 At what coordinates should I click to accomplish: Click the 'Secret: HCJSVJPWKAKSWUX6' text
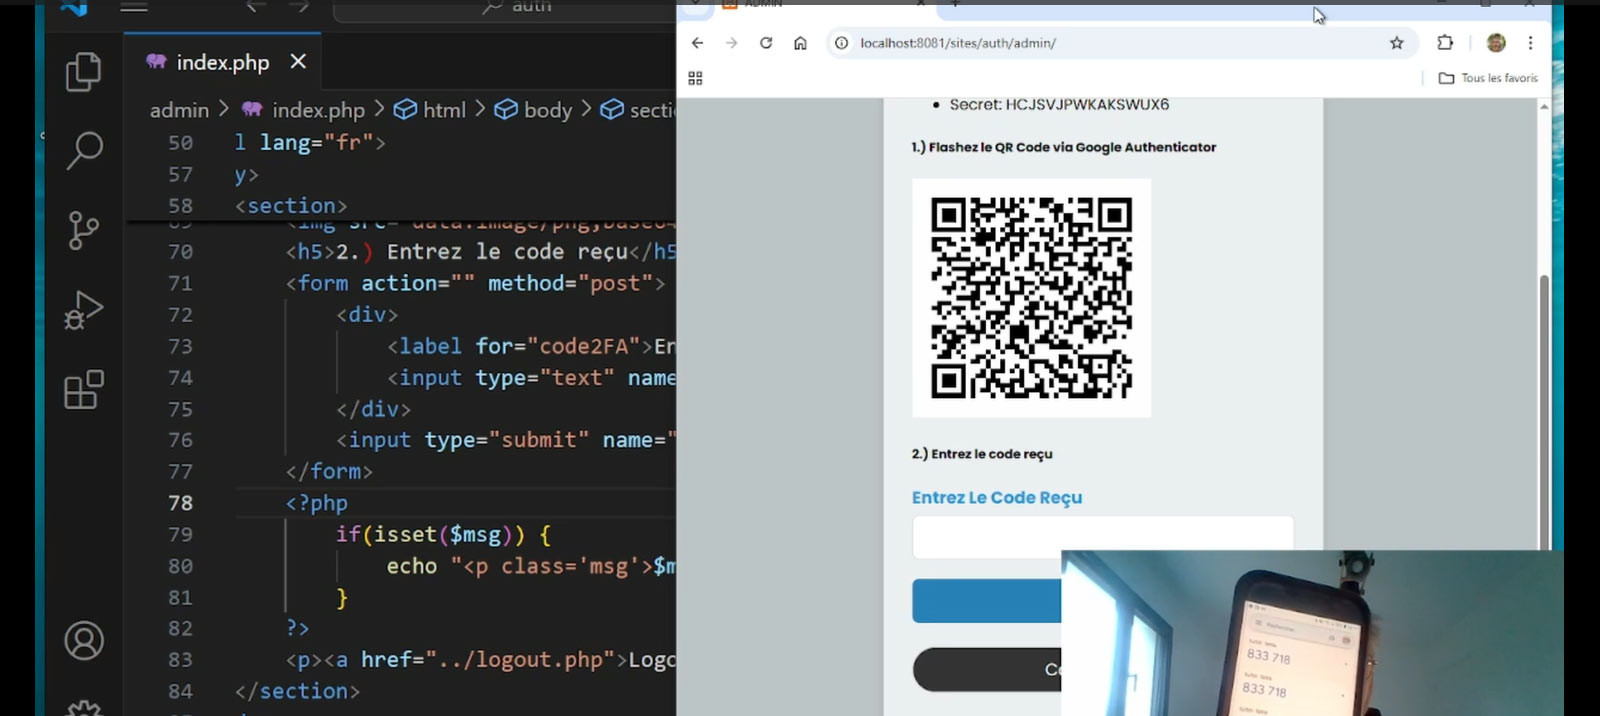[x=1059, y=104]
